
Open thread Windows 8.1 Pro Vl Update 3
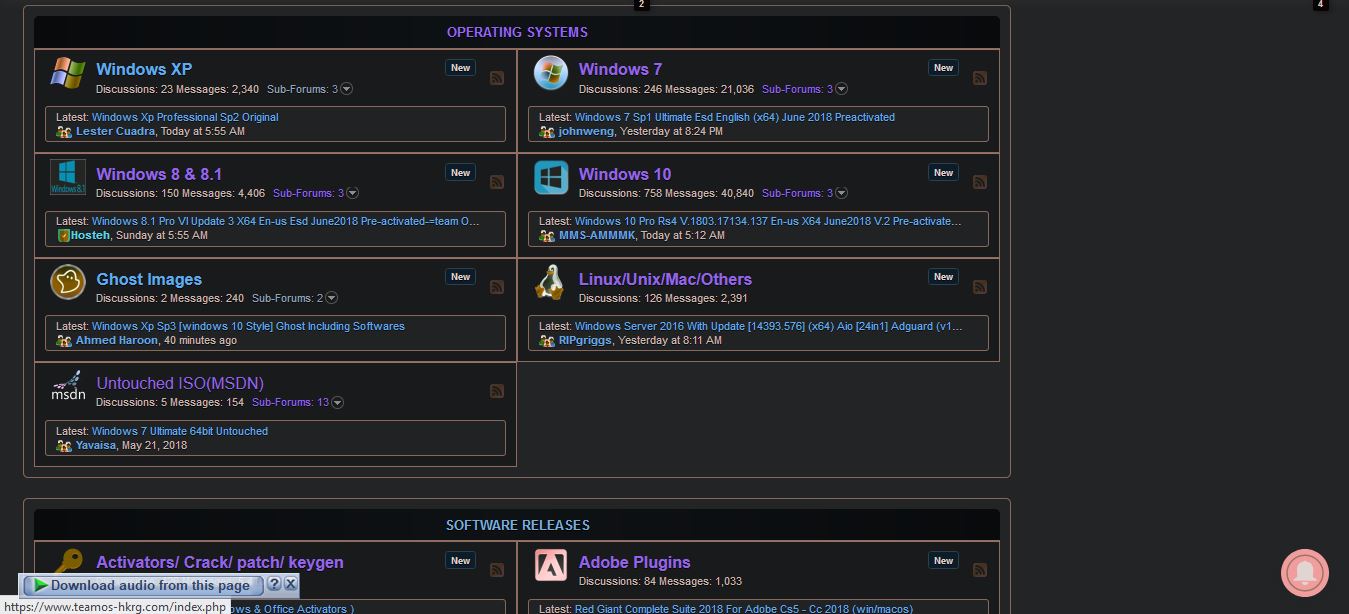tap(286, 221)
